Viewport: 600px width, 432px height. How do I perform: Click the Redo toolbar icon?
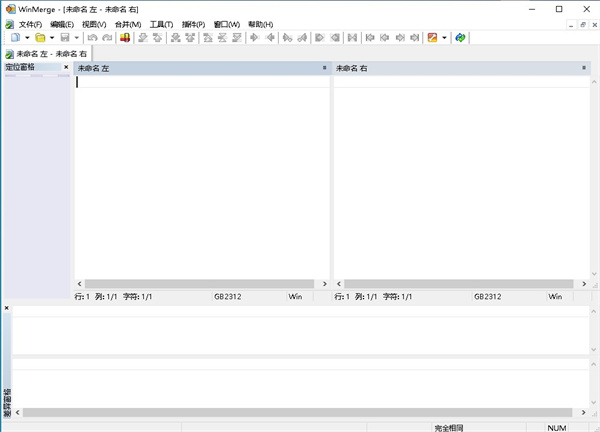pos(106,38)
